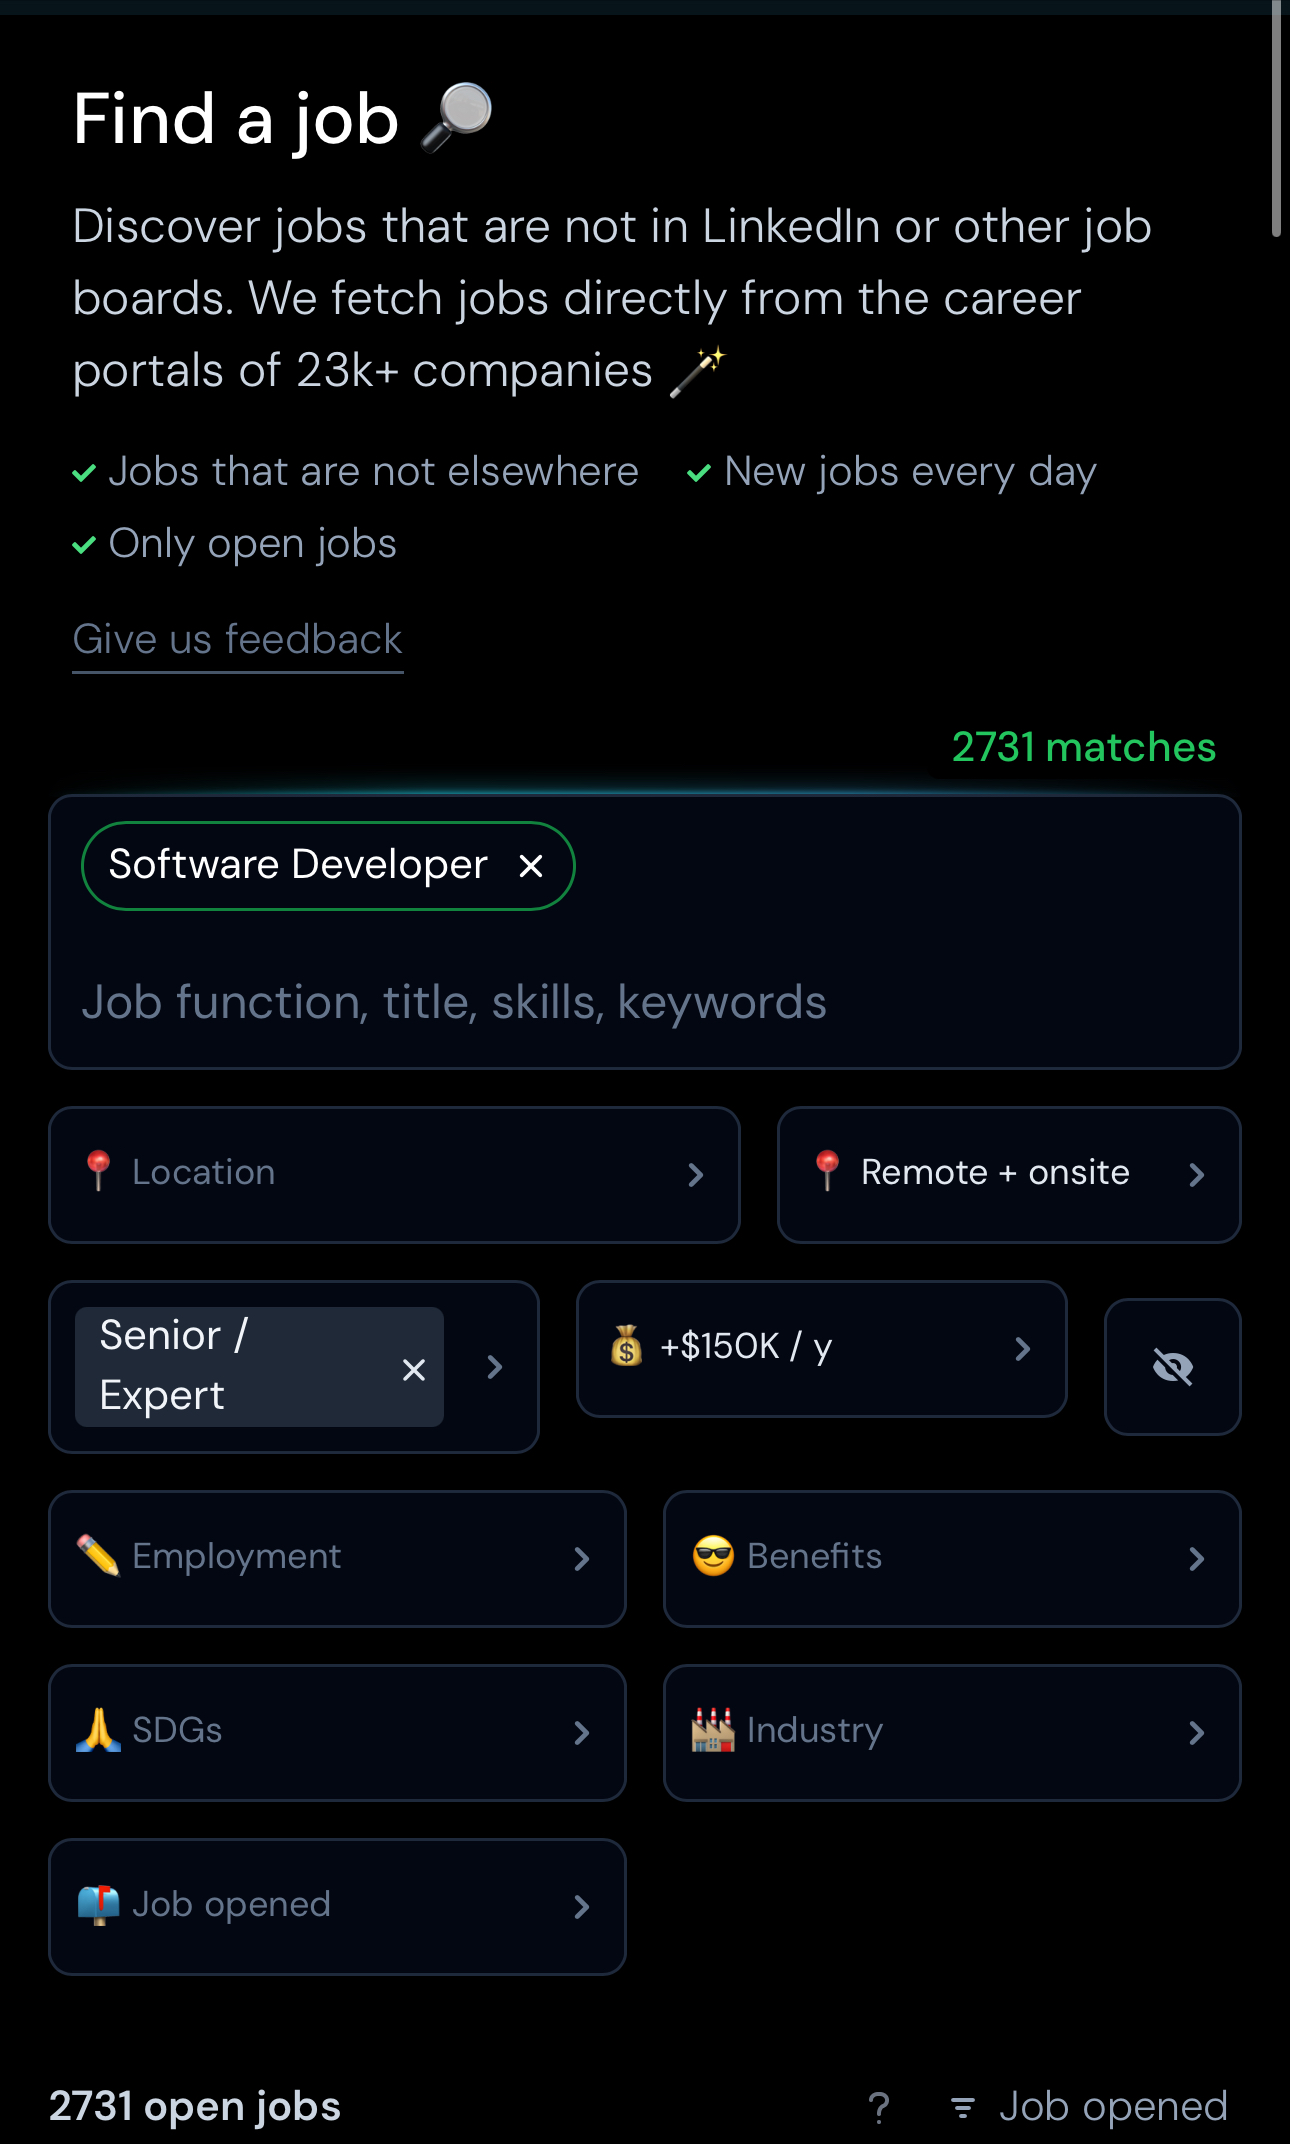Expand the Remote + onsite dropdown
Viewport: 1290px width, 2144px height.
coord(1196,1175)
